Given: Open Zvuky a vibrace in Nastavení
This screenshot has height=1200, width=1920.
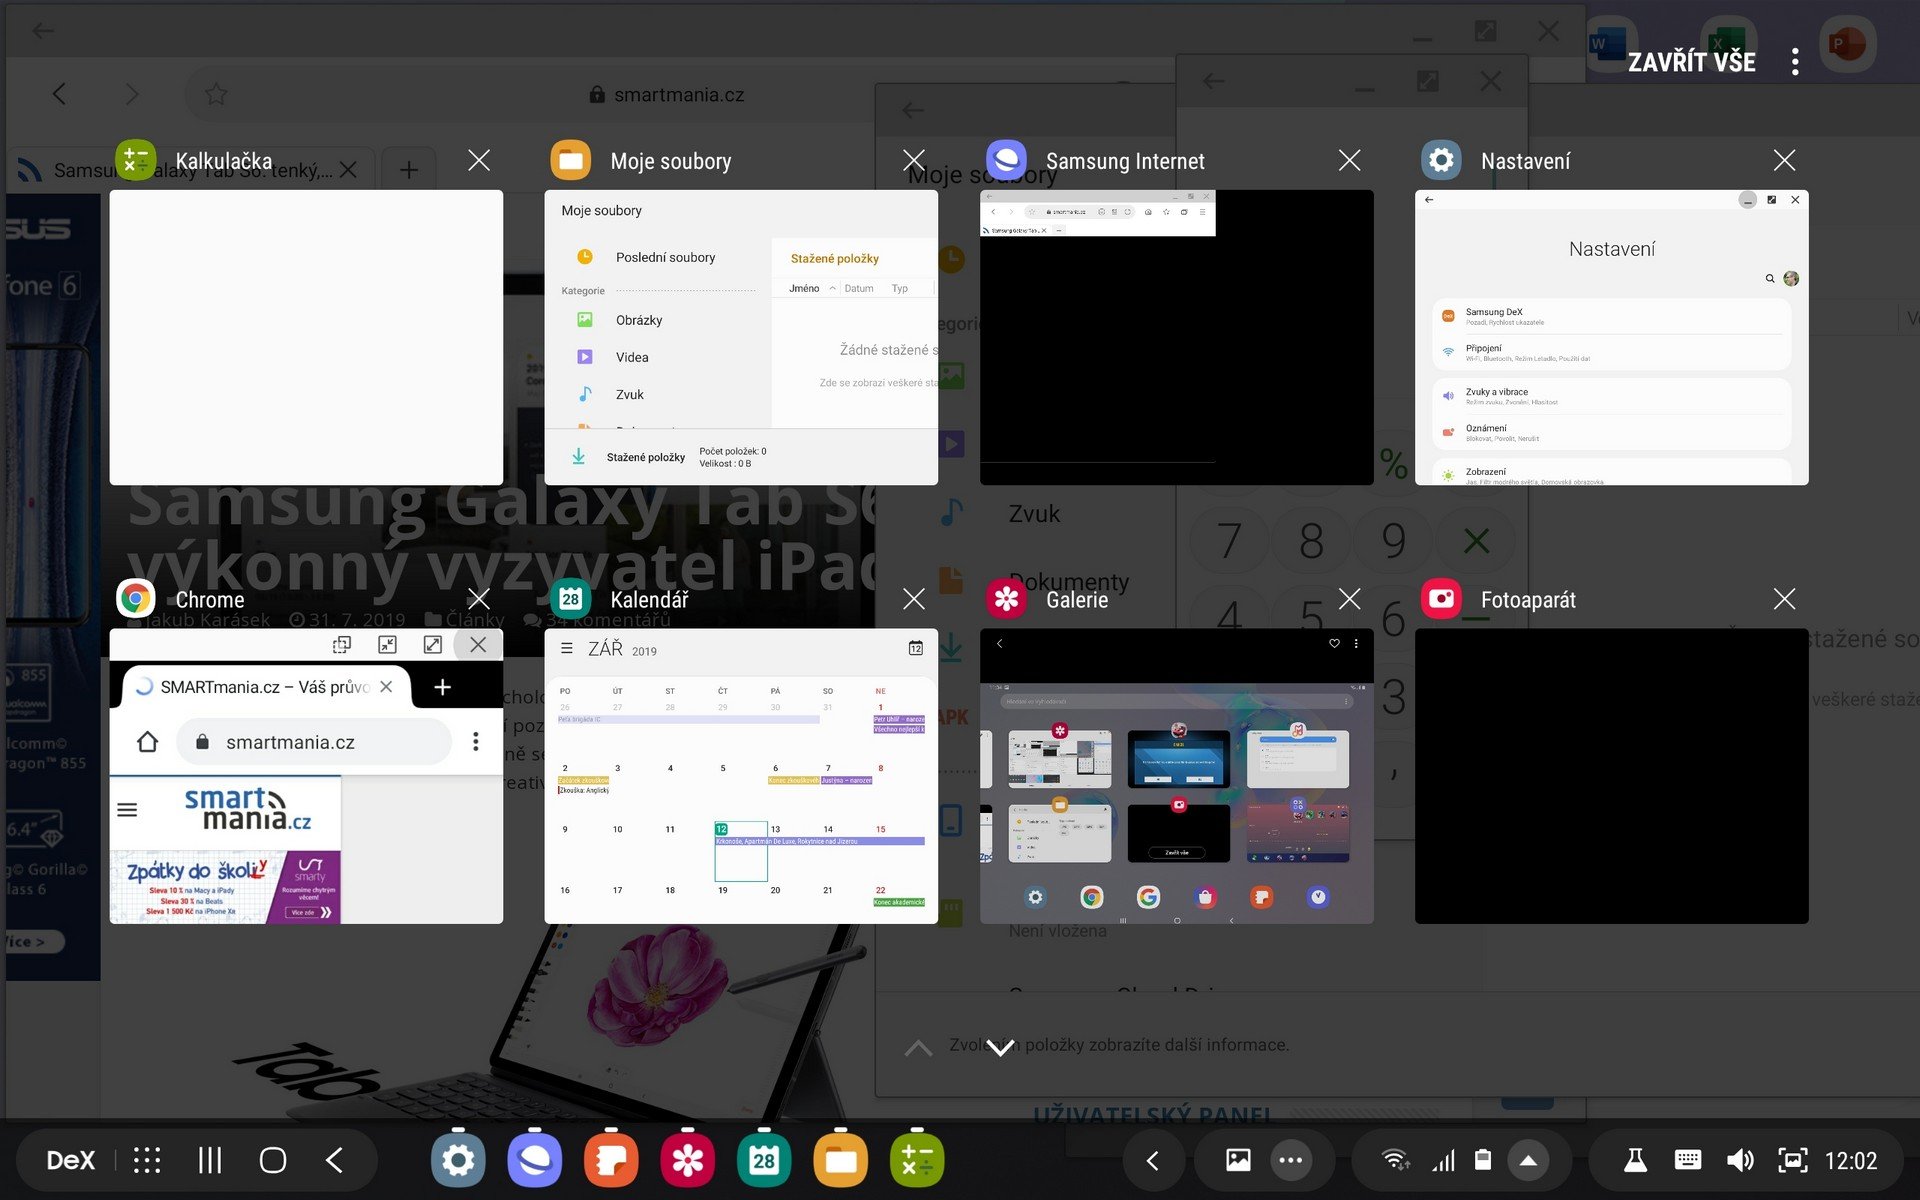Looking at the screenshot, I should pos(1612,396).
